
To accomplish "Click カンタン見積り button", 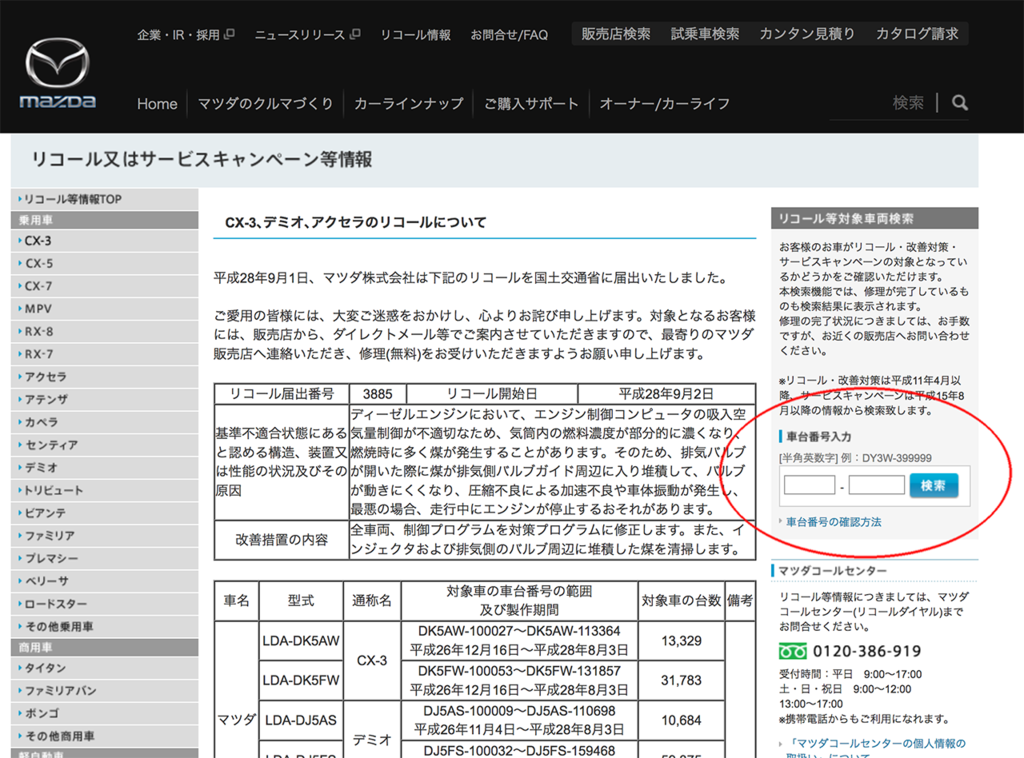I will 807,34.
